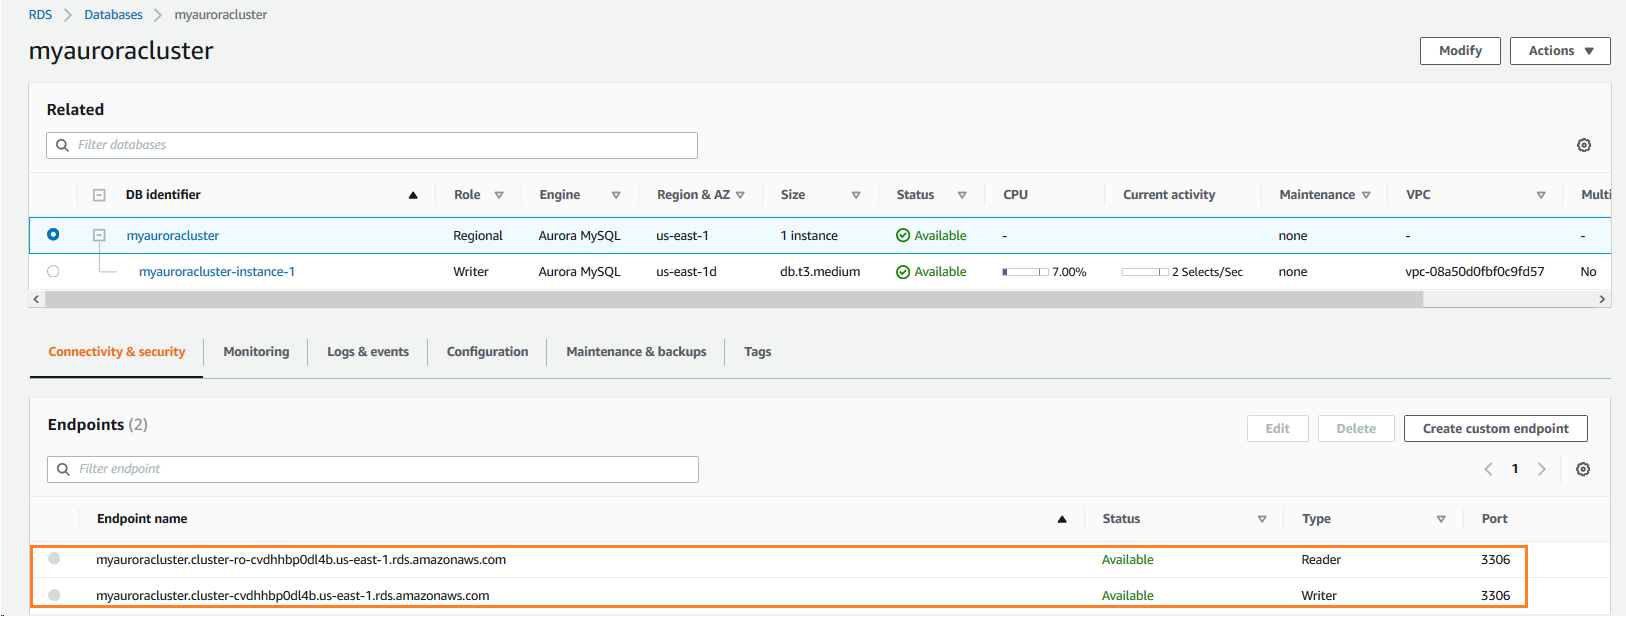Focus the Filter databases search field
The image size is (1626, 617).
372,145
